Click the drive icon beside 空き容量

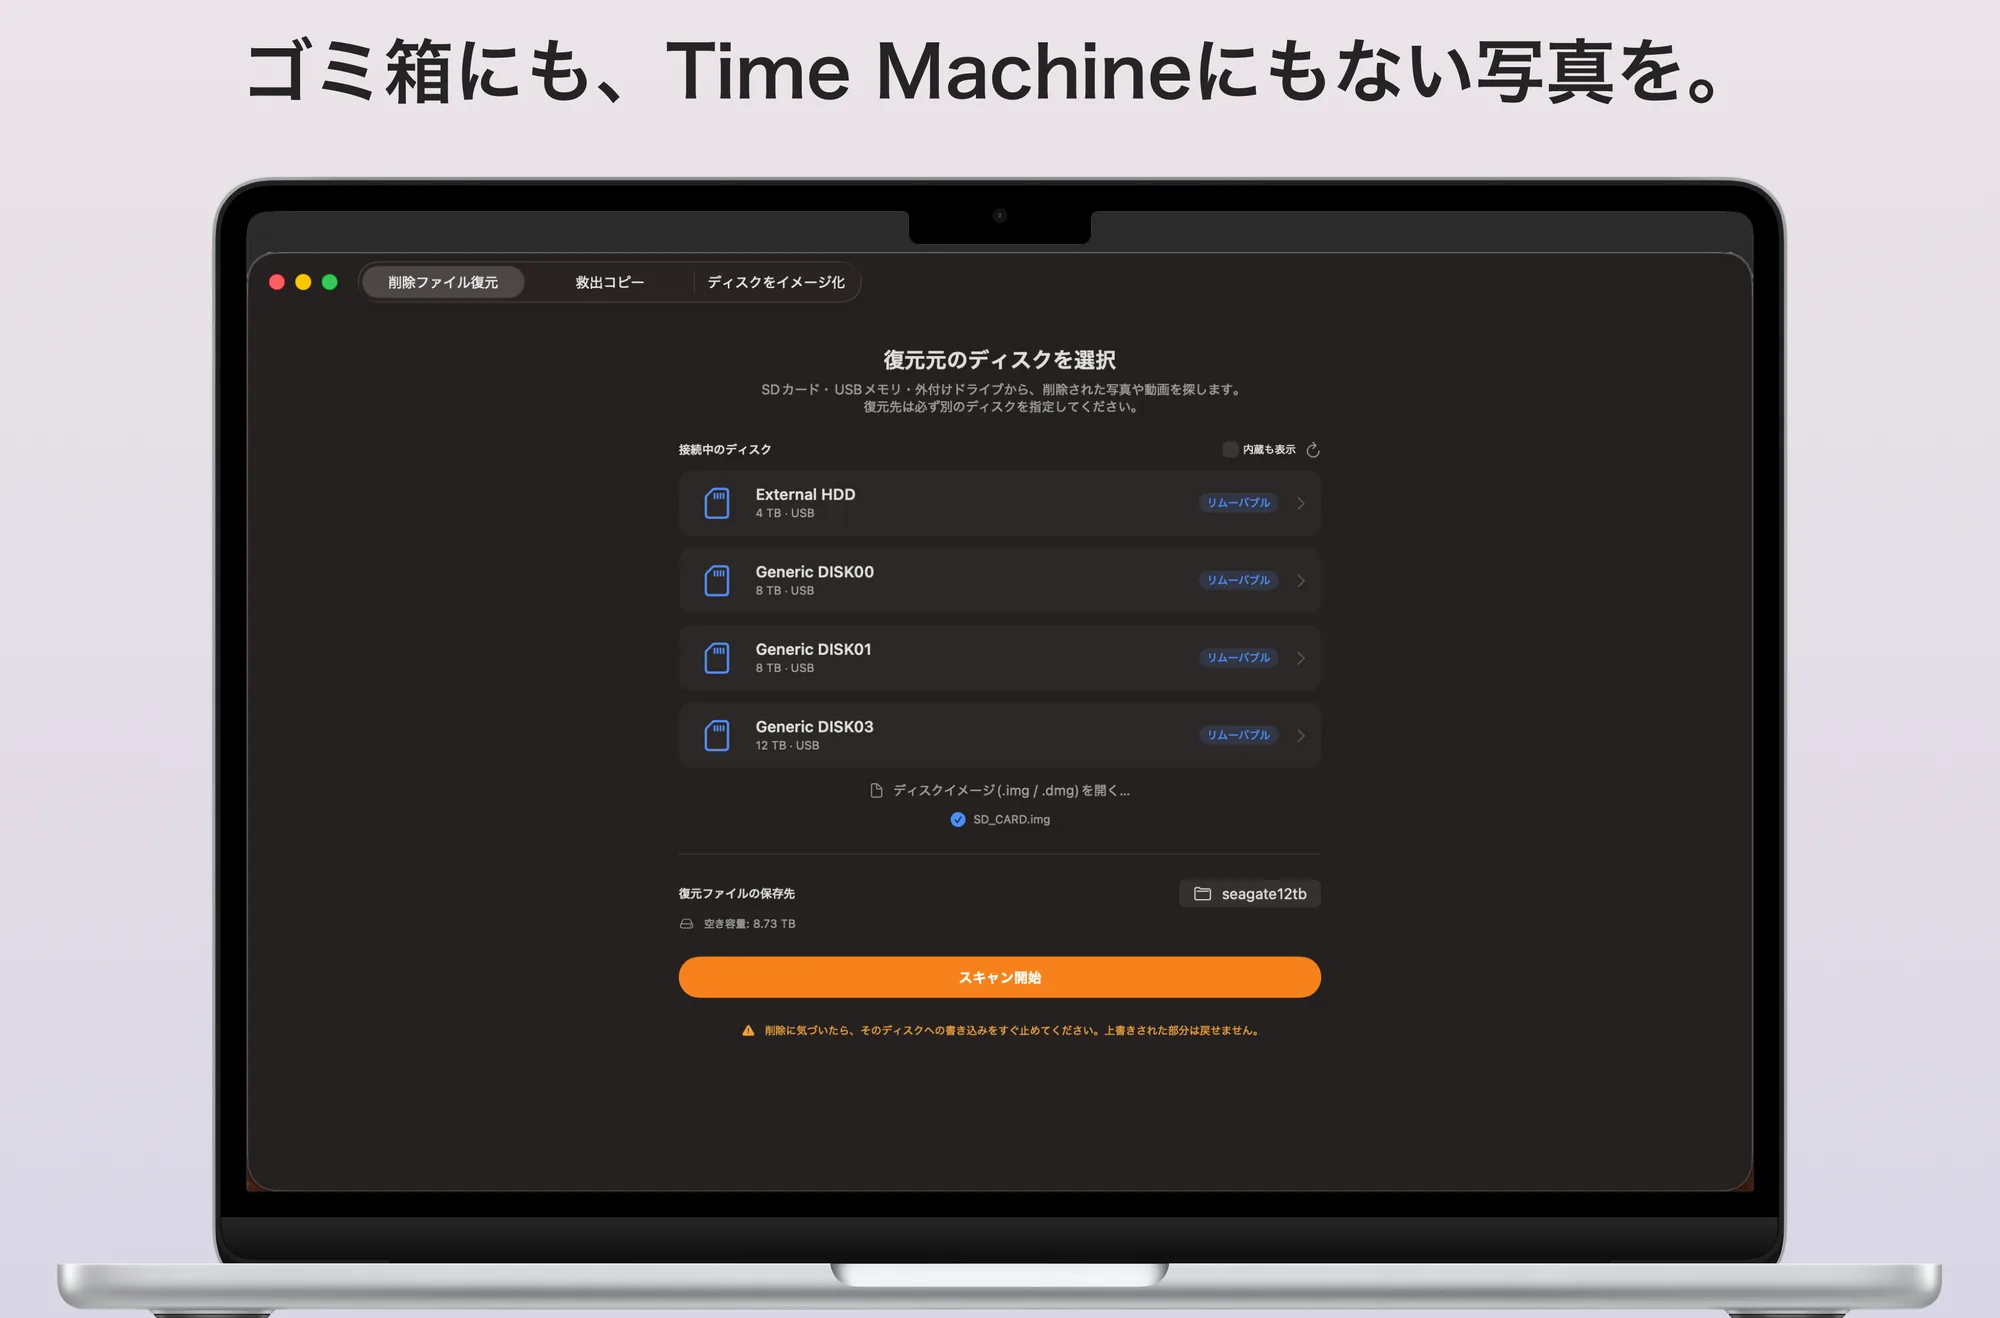[x=686, y=924]
